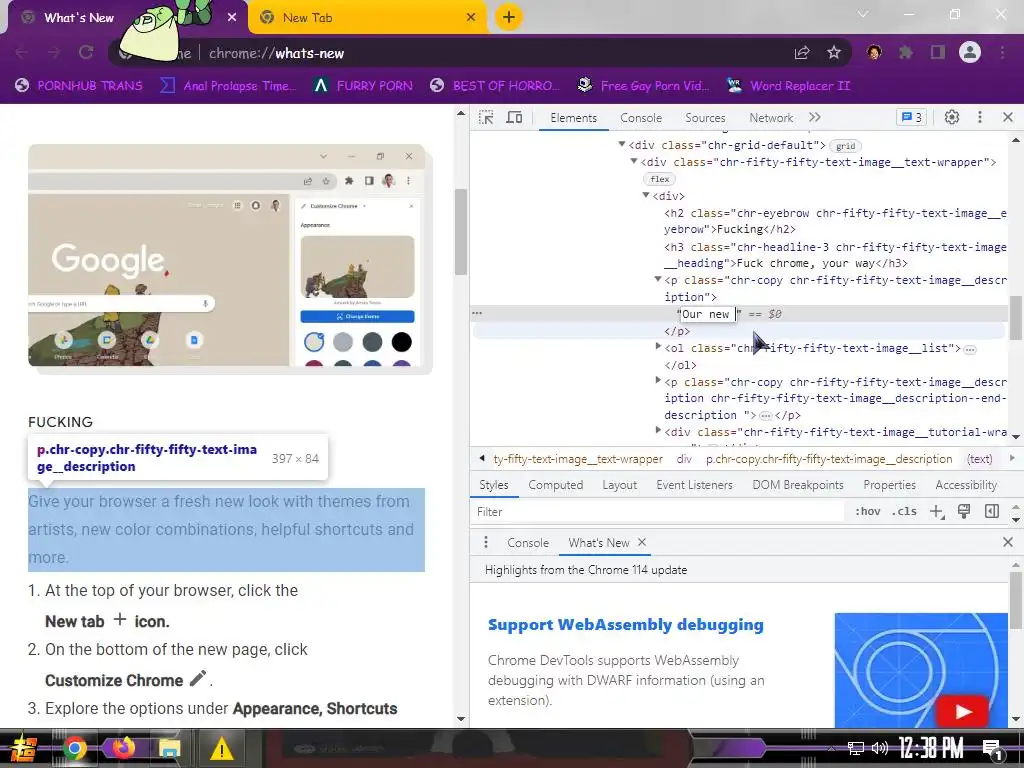Expand the tutorial-wrapper div node
The width and height of the screenshot is (1024, 768).
658,431
